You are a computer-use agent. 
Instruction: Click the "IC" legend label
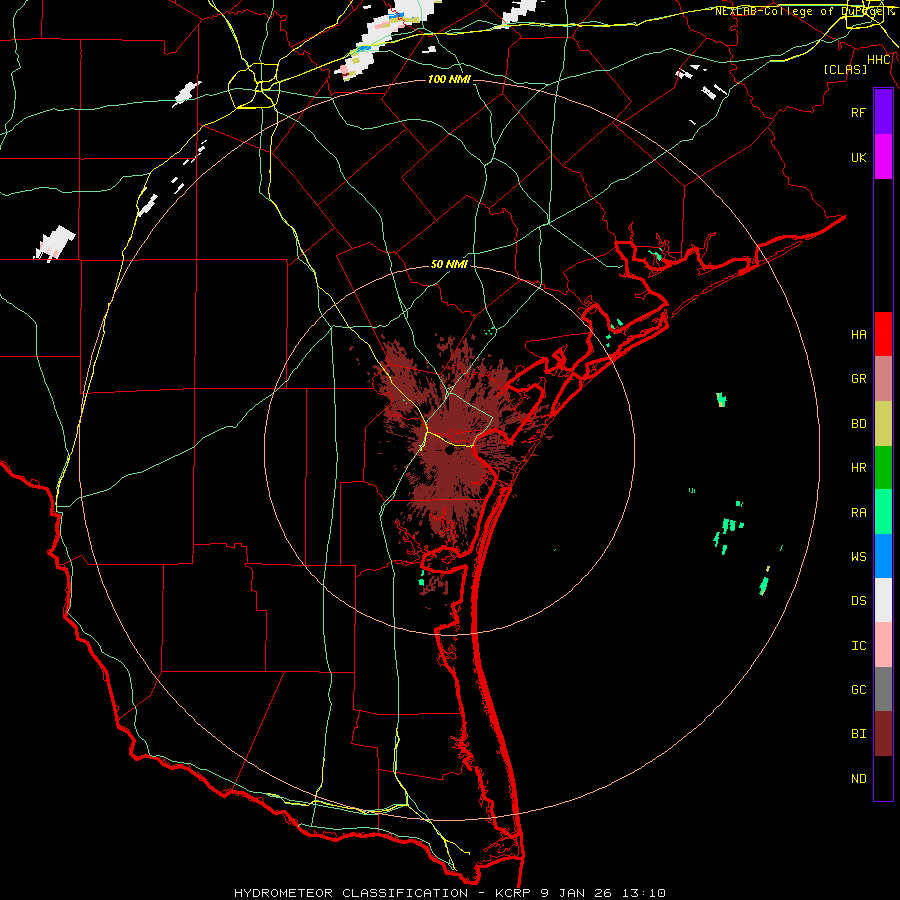click(858, 646)
